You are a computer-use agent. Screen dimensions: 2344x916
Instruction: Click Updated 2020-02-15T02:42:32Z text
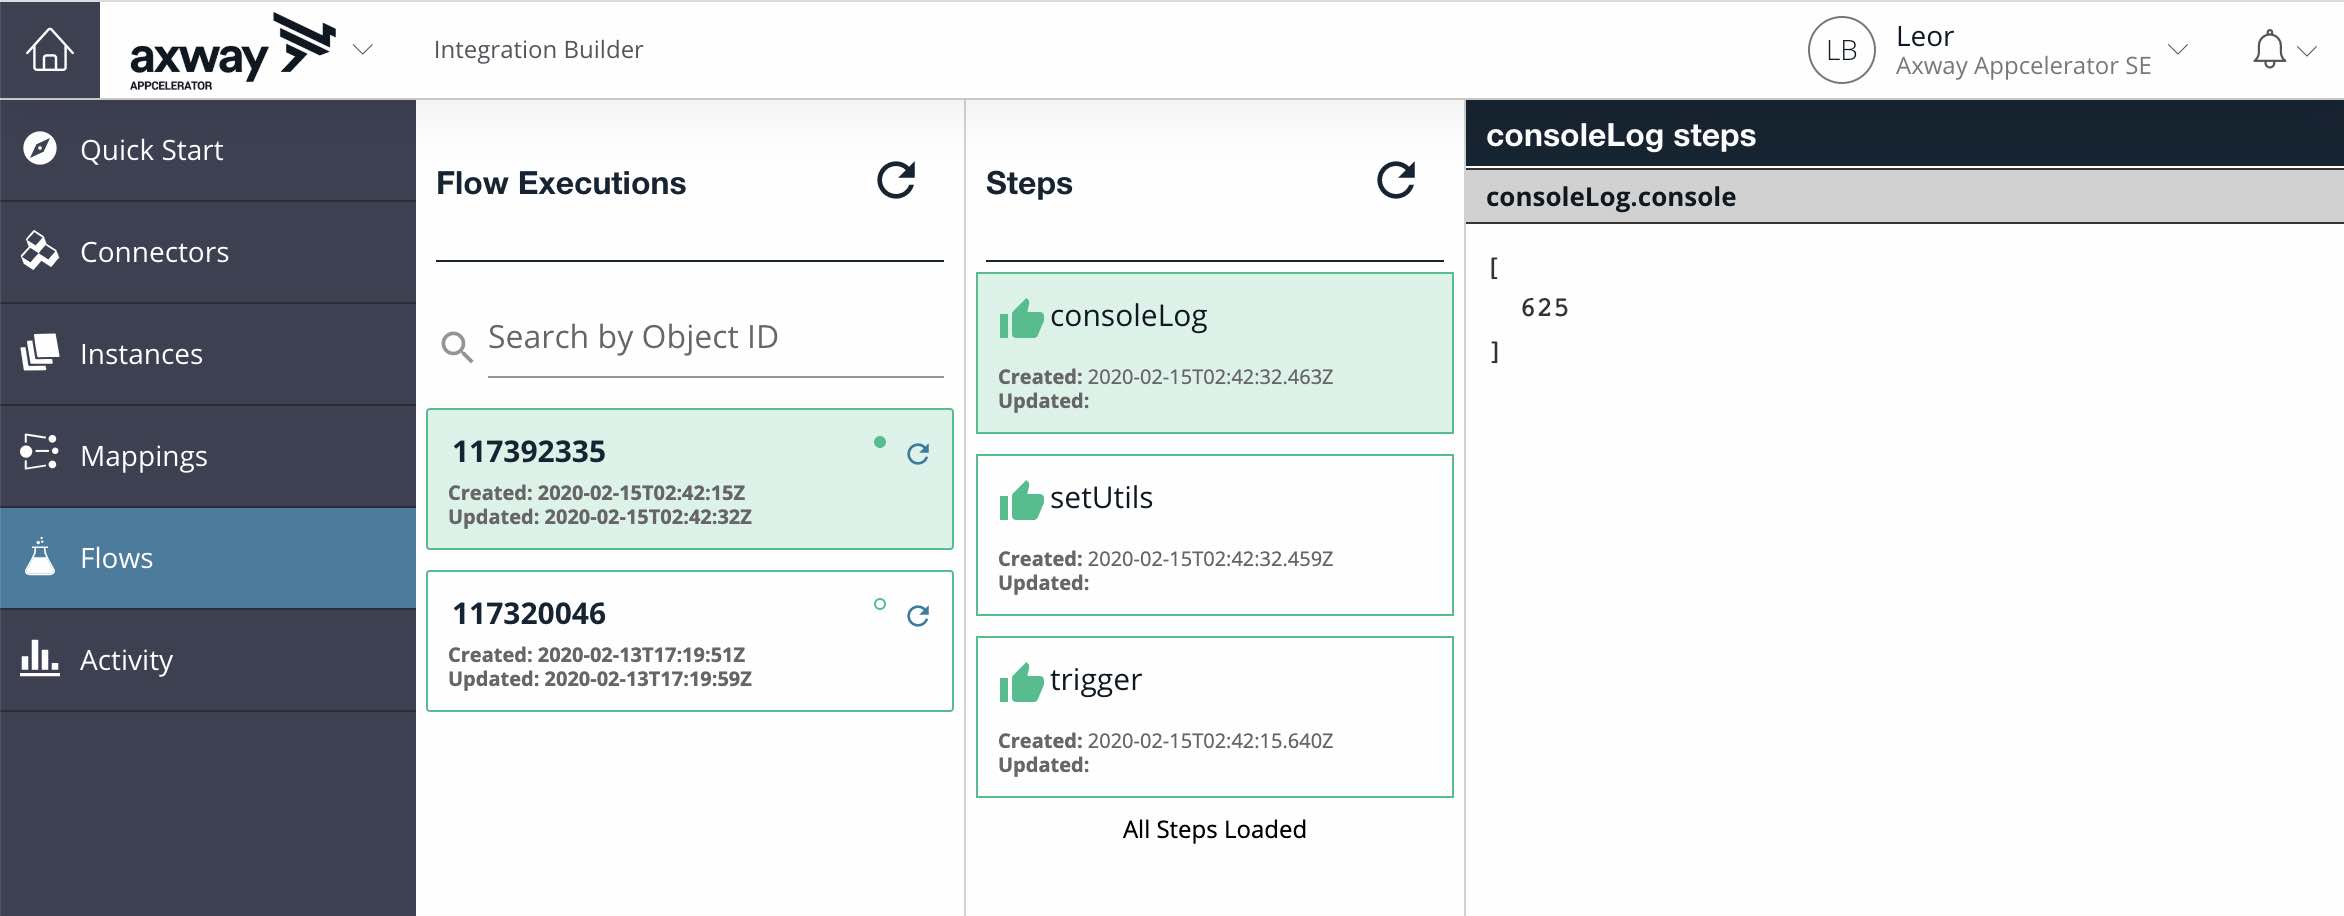coord(600,517)
